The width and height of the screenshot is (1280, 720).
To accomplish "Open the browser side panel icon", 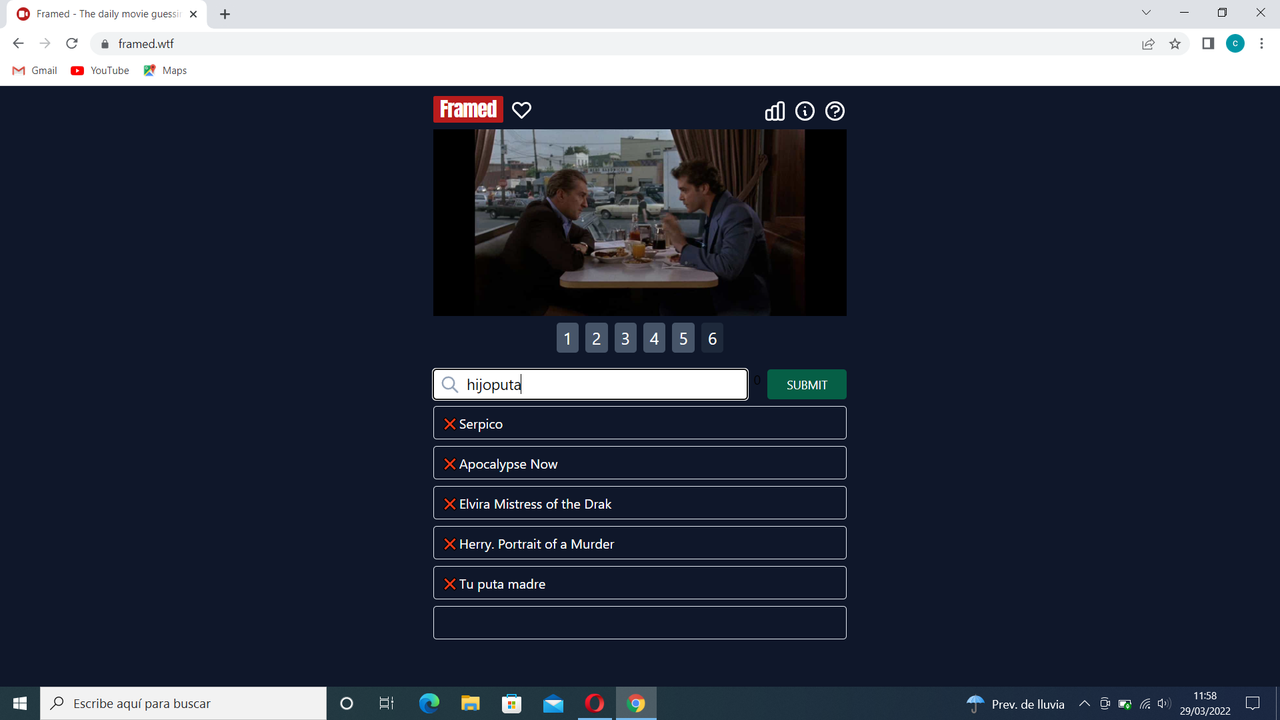I will point(1208,44).
